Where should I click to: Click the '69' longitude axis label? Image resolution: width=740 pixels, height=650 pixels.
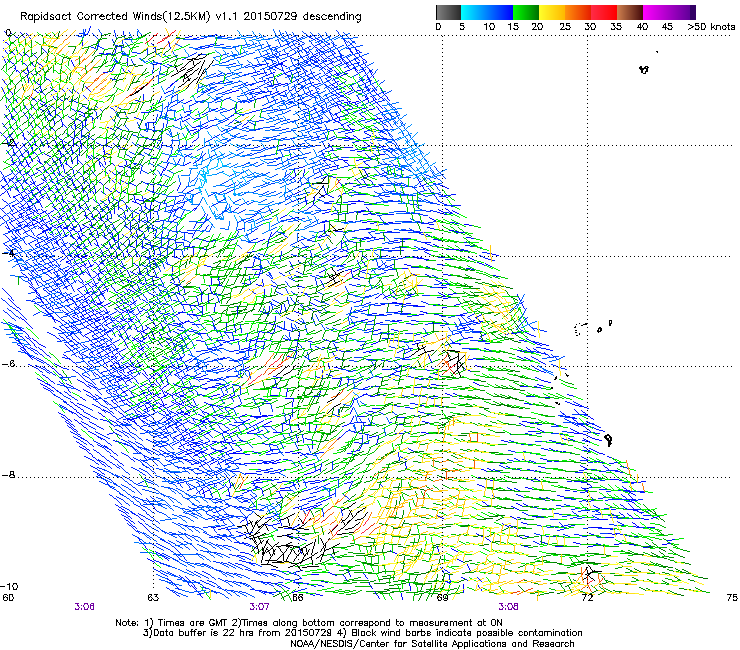[442, 598]
